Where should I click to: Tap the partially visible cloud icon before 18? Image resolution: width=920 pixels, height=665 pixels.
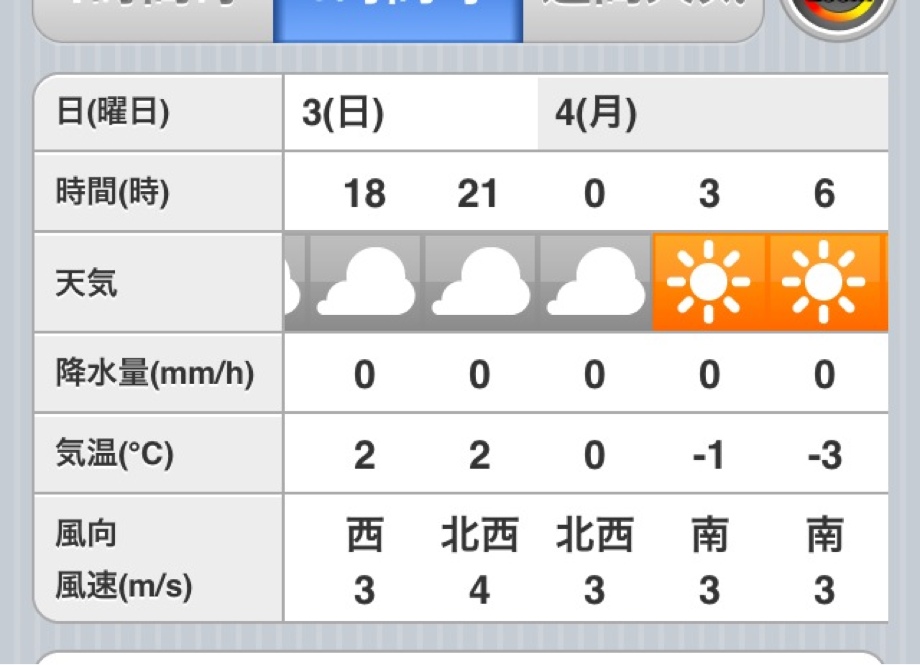point(295,282)
